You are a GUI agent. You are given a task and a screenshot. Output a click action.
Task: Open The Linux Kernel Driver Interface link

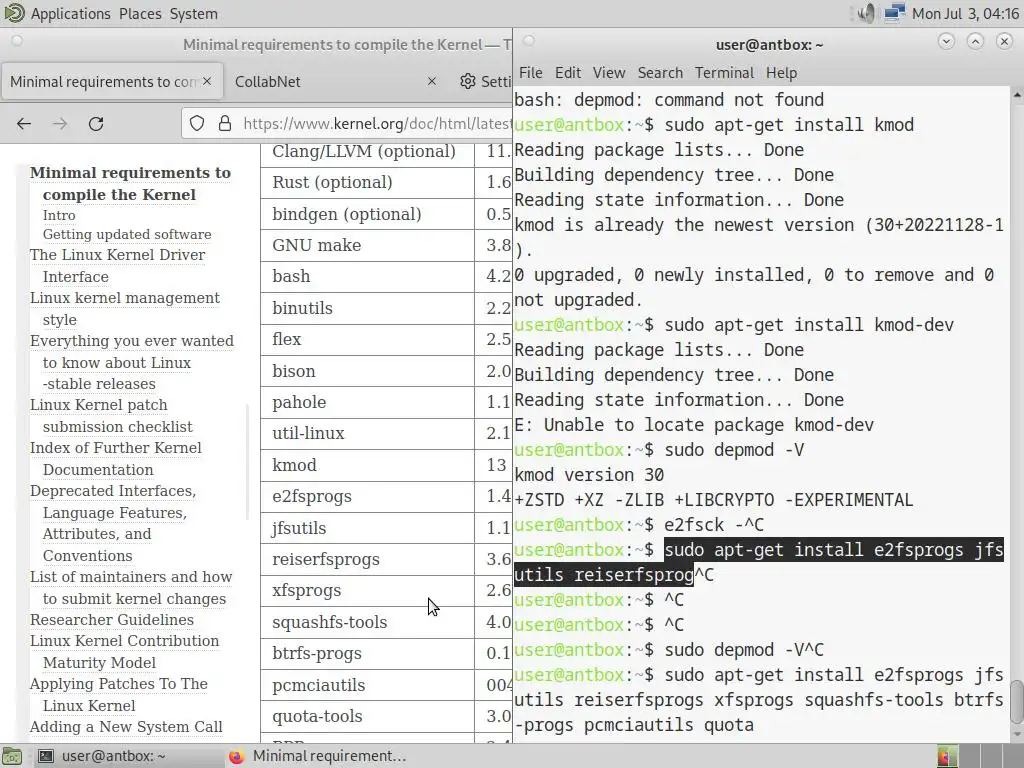click(x=118, y=266)
